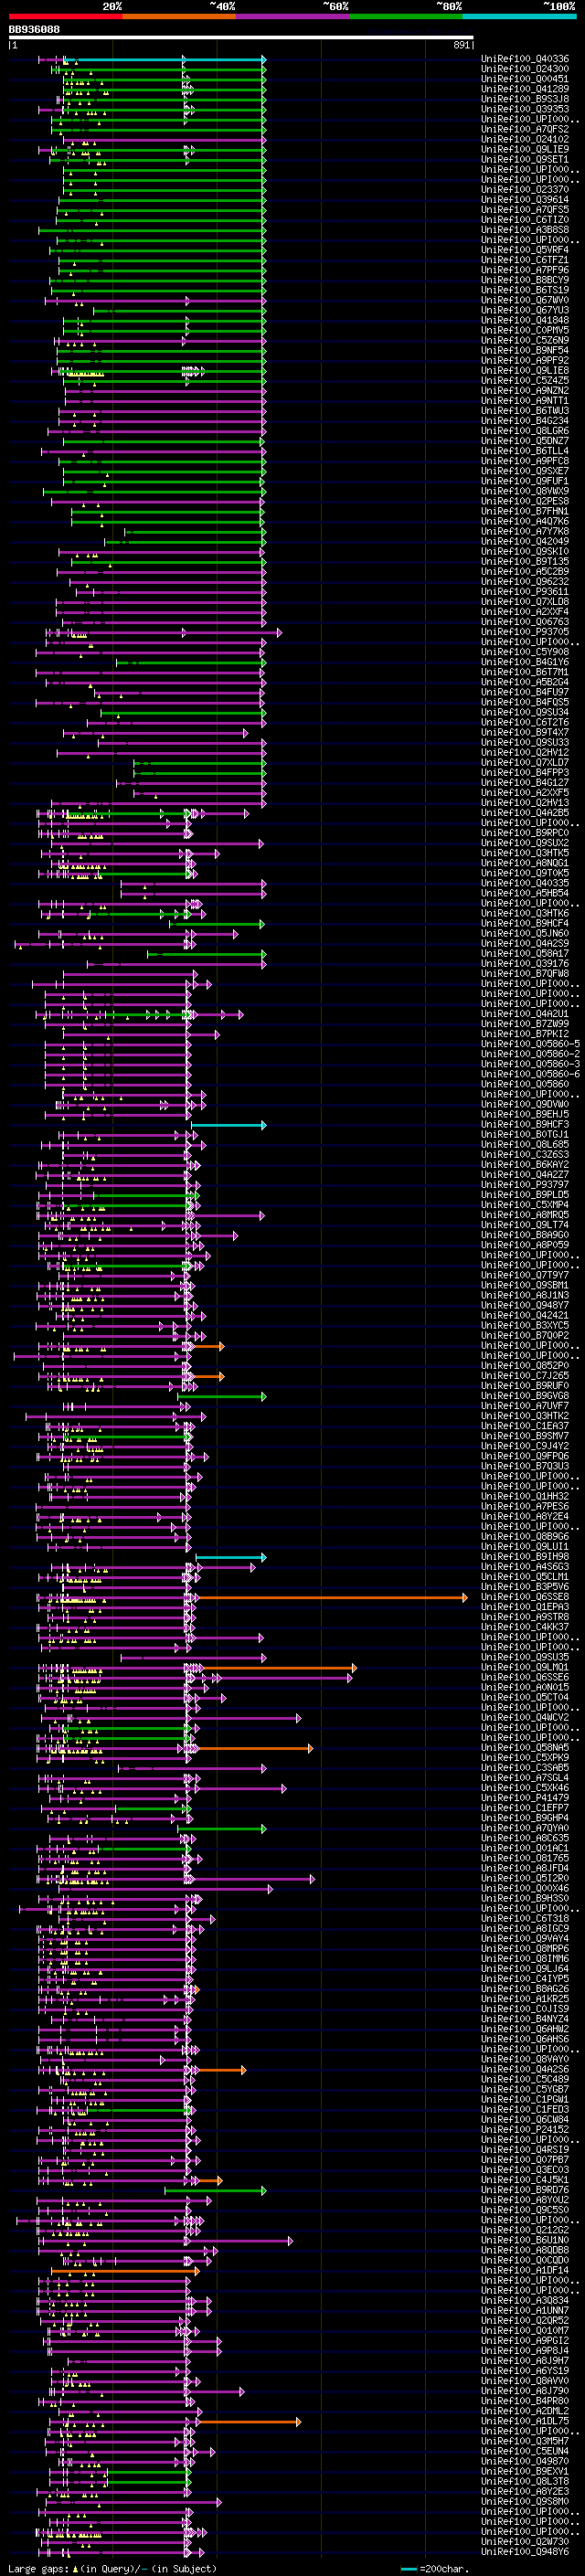Open hit UniRef100_B9EXV1

(524, 2472)
